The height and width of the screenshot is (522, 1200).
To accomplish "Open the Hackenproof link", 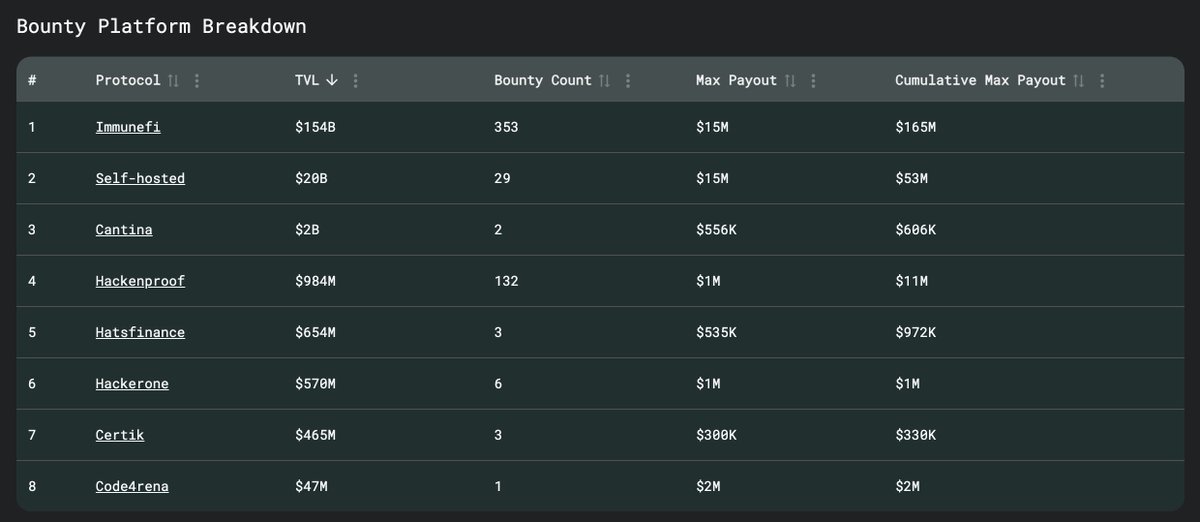I will coord(140,281).
